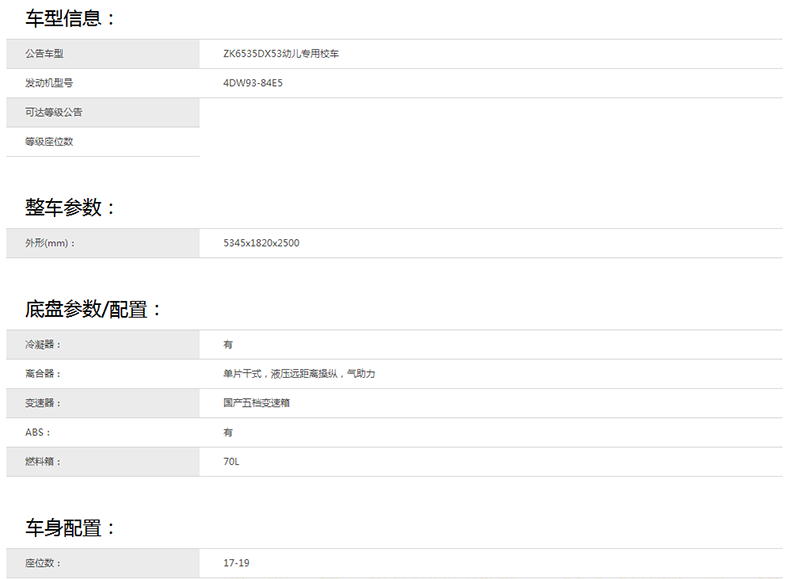Click the 车型信息 section heading

[71, 17]
